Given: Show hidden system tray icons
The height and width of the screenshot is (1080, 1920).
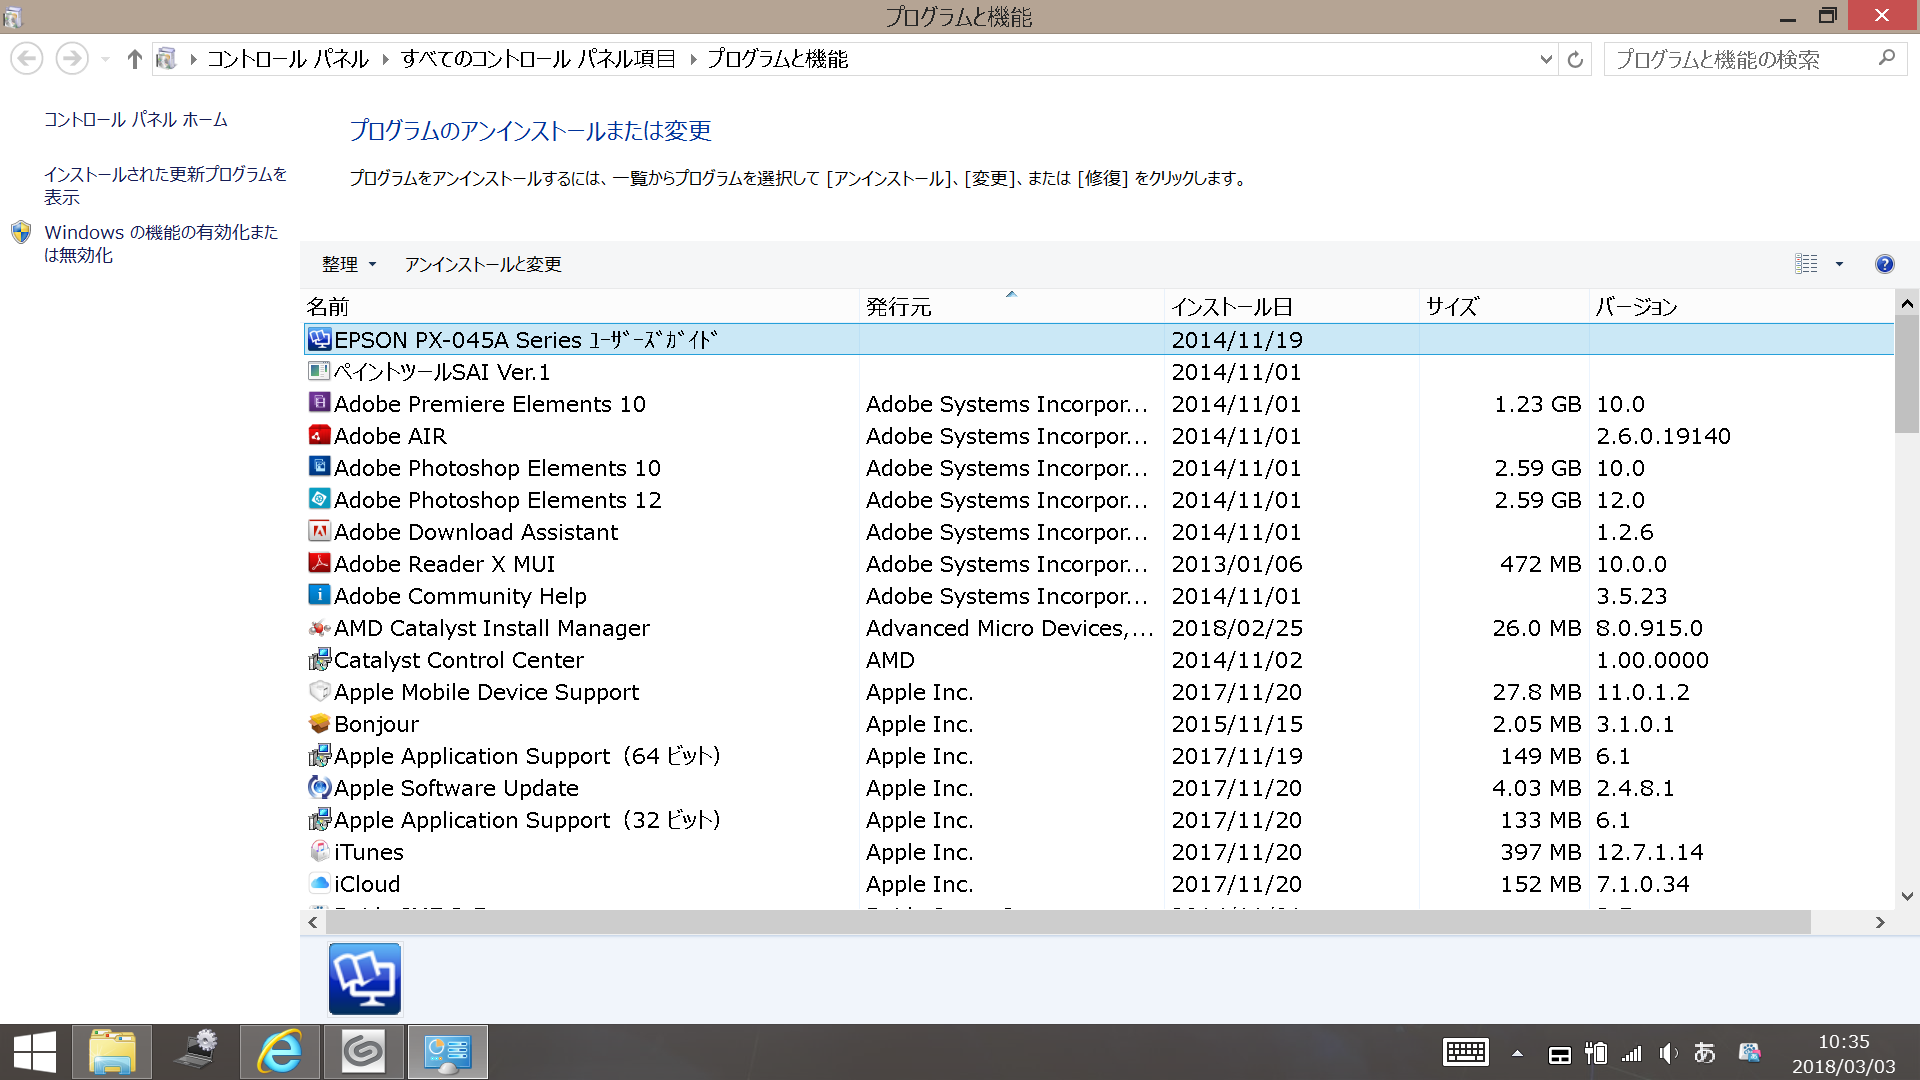Looking at the screenshot, I should click(1517, 1053).
